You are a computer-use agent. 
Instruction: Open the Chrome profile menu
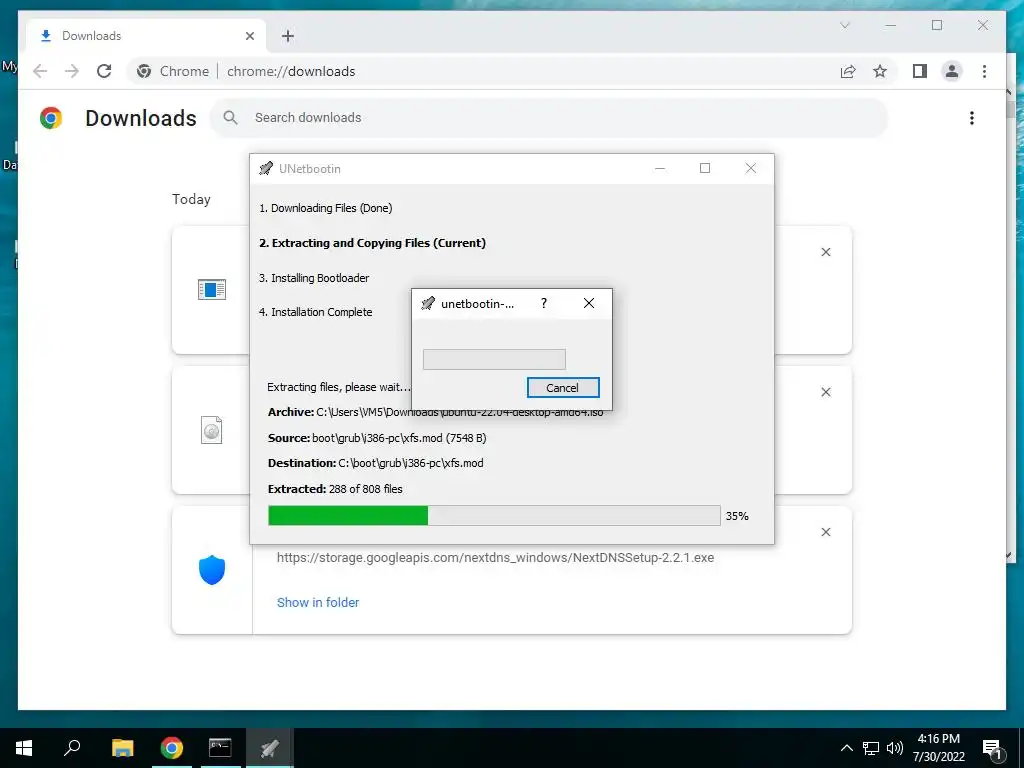coord(952,71)
